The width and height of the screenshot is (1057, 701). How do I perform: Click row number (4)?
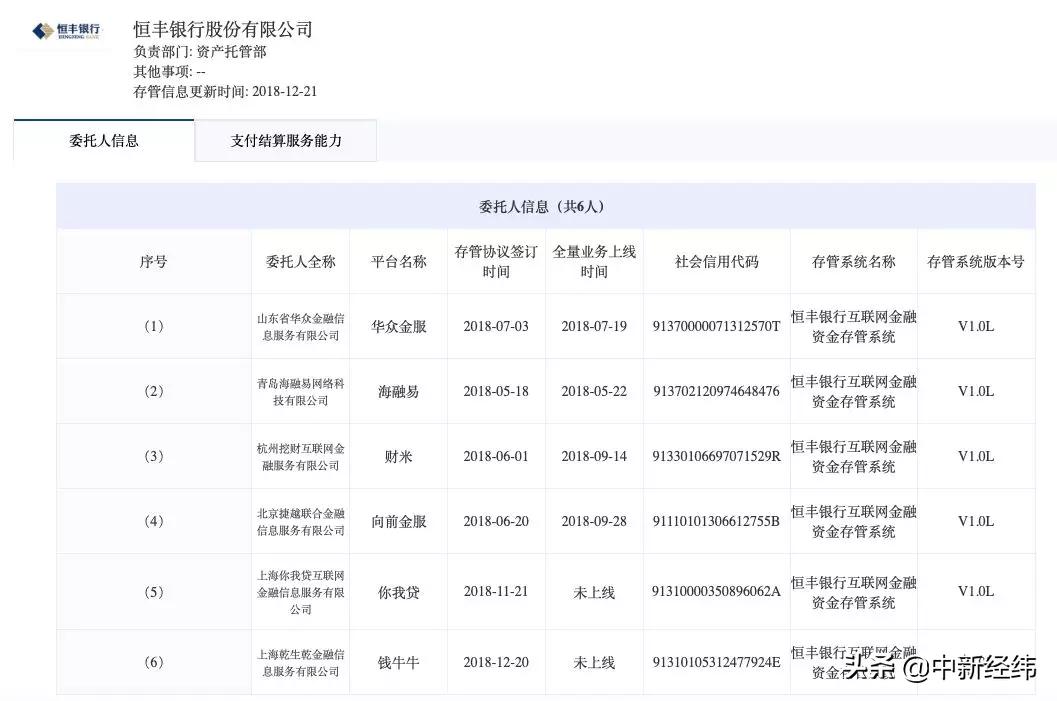(154, 521)
